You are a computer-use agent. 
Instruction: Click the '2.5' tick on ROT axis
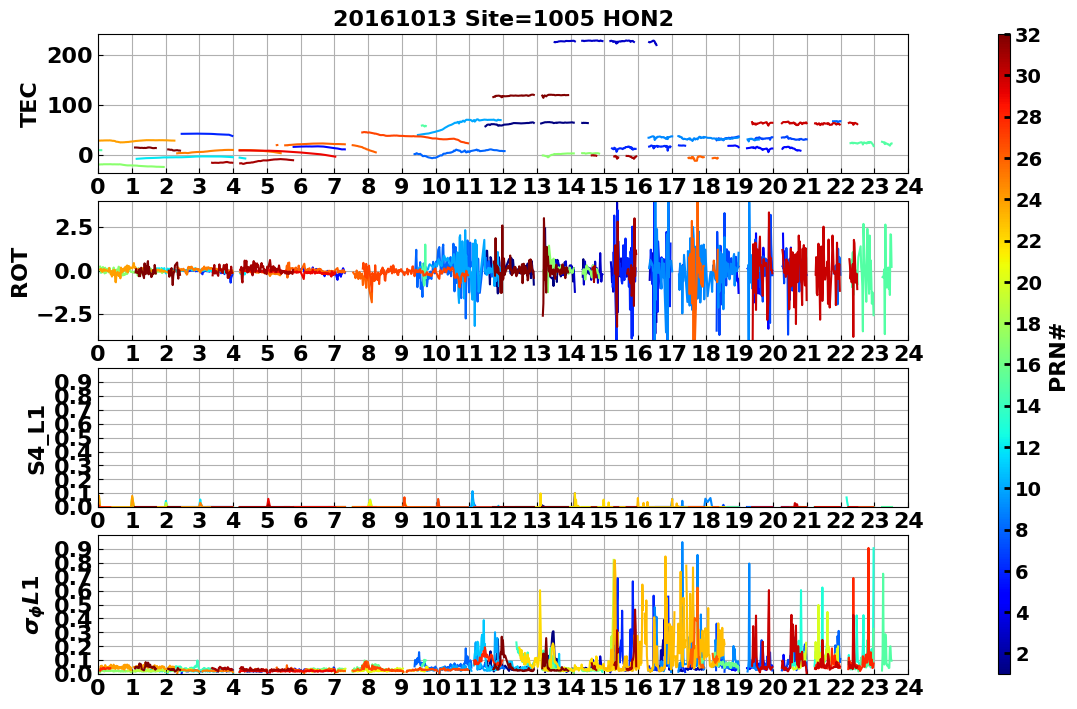(x=73, y=227)
